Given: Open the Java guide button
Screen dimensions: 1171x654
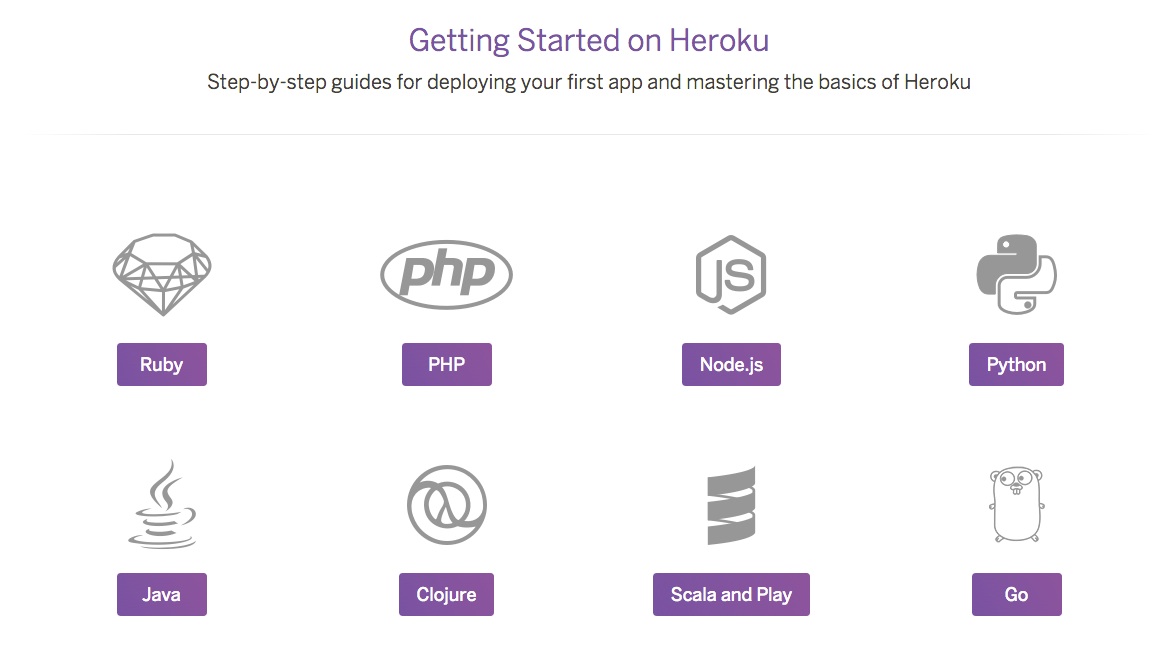Looking at the screenshot, I should point(162,594).
